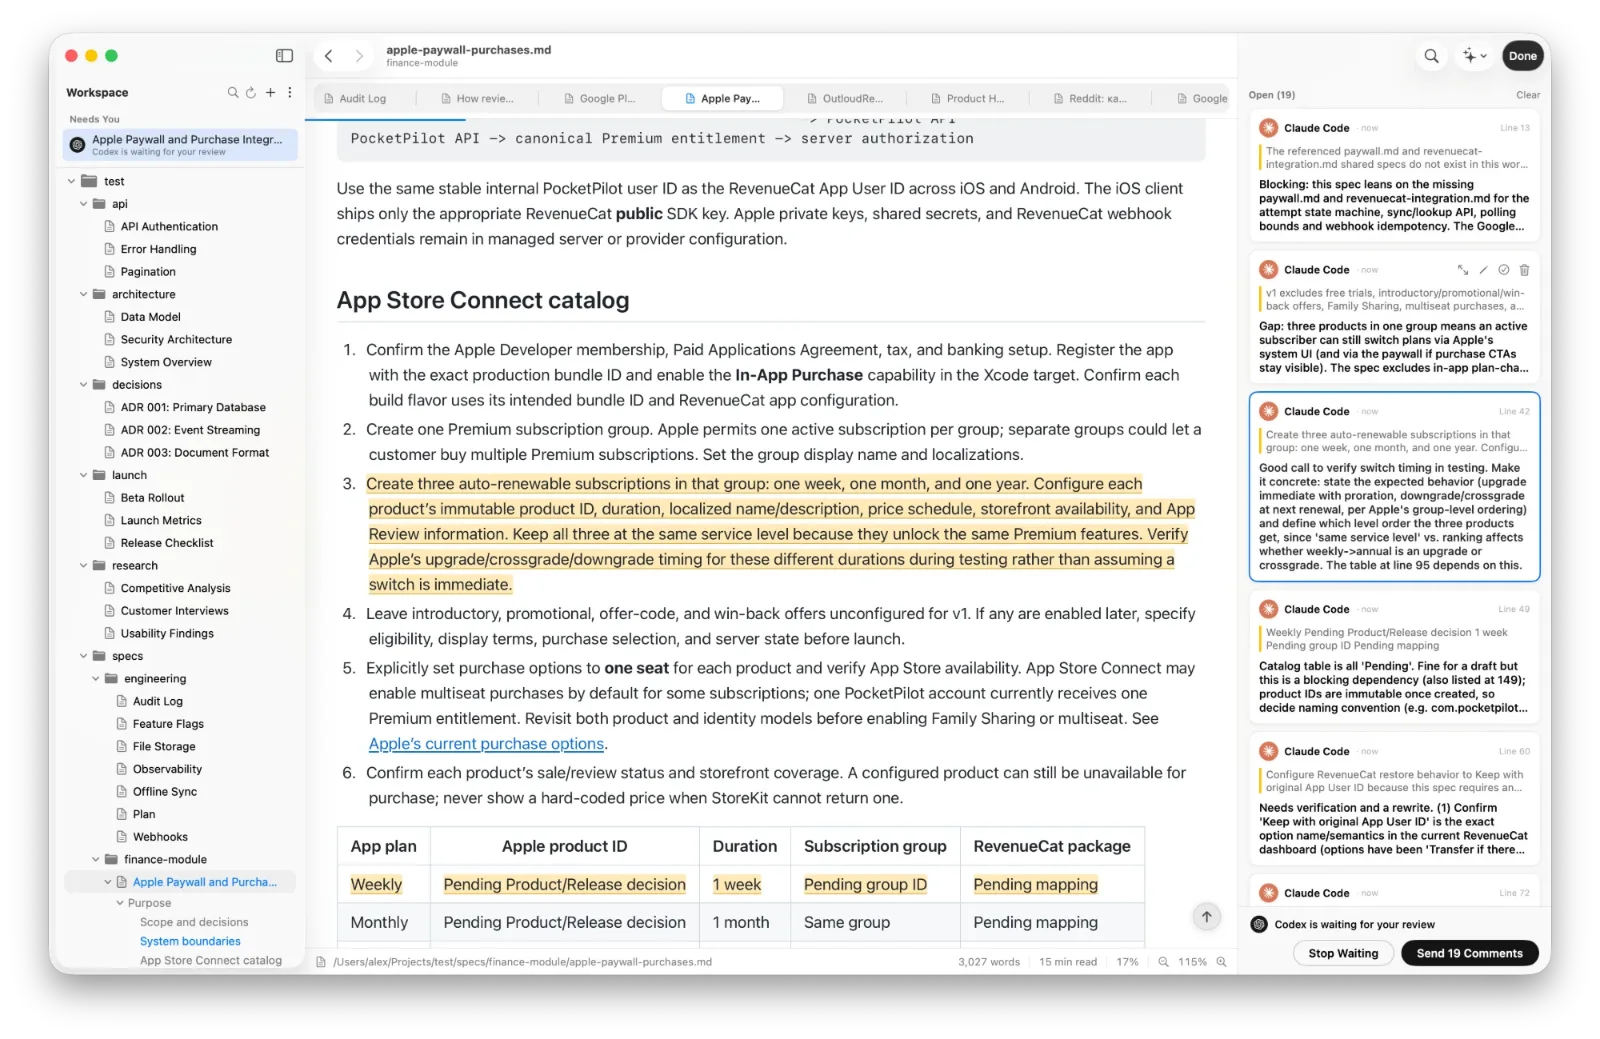The image size is (1600, 1039).
Task: Open the sparkle AI actions dropdown
Action: point(1474,56)
